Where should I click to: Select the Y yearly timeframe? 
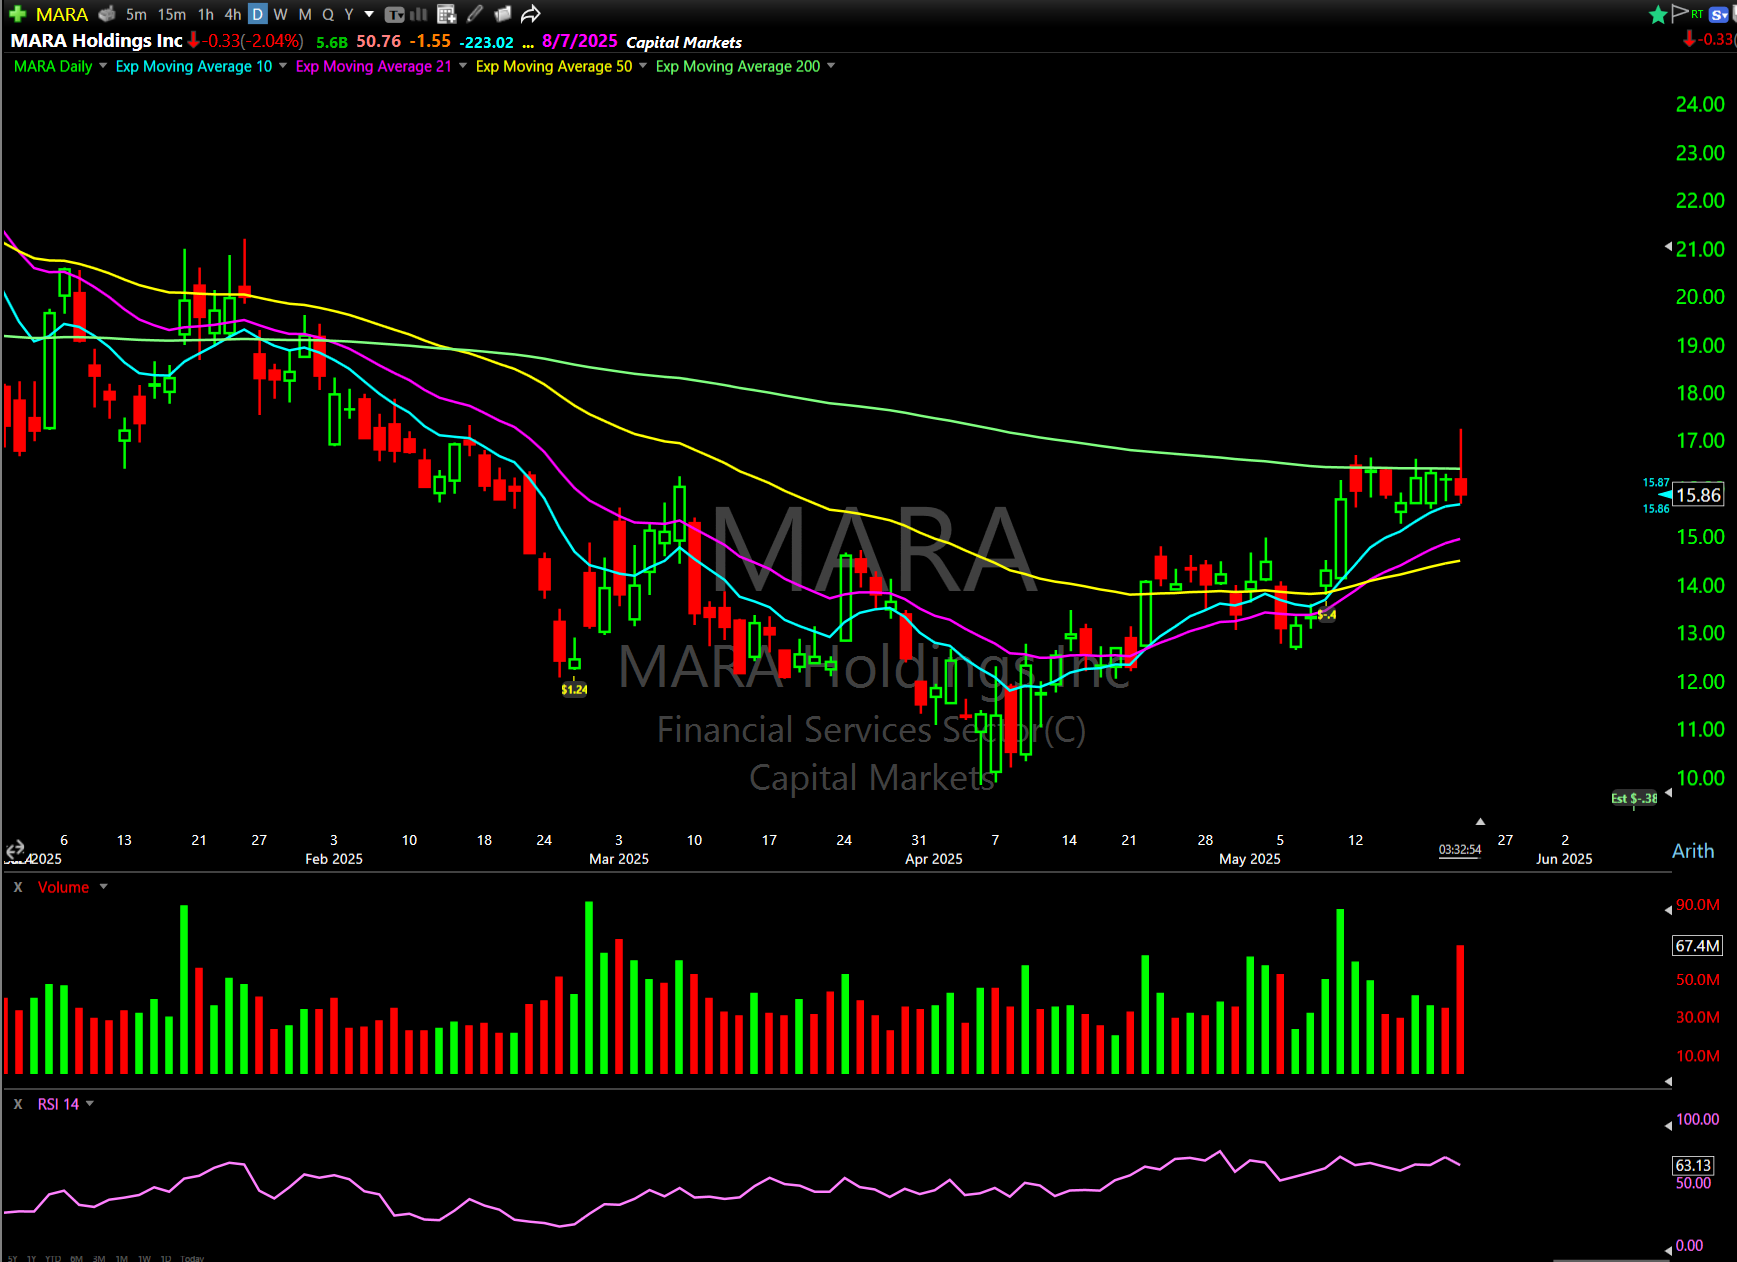(x=349, y=14)
